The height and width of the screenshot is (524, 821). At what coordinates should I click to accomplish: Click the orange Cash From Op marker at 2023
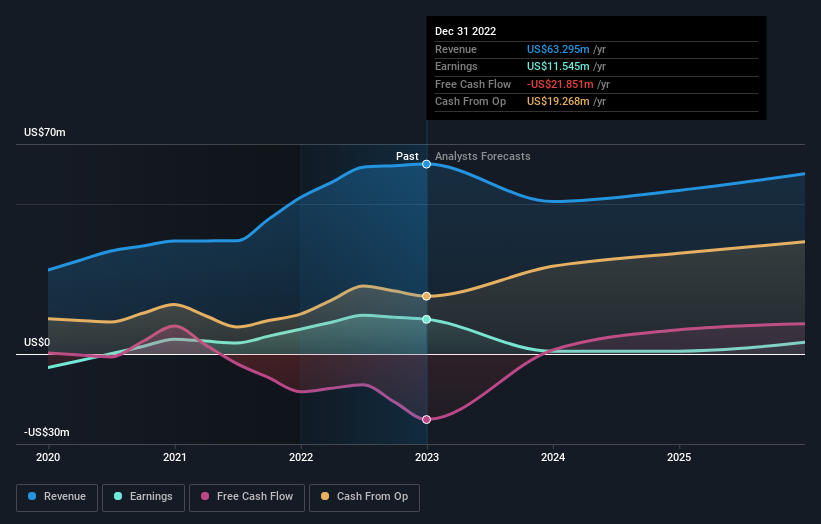427,296
